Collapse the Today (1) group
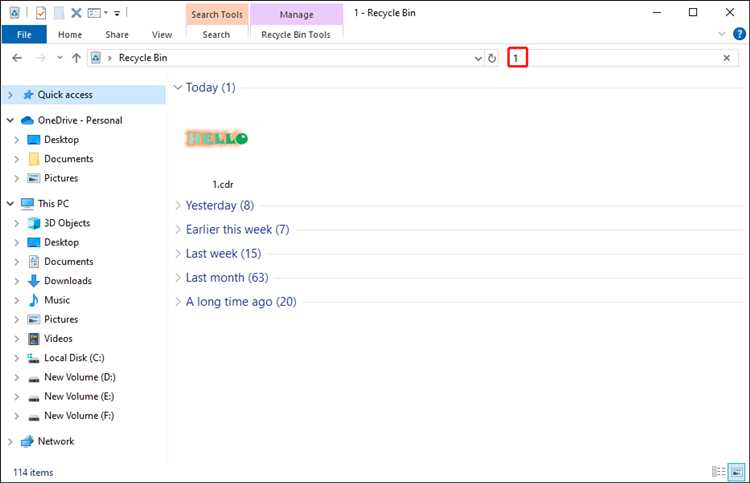The image size is (750, 483). (178, 88)
